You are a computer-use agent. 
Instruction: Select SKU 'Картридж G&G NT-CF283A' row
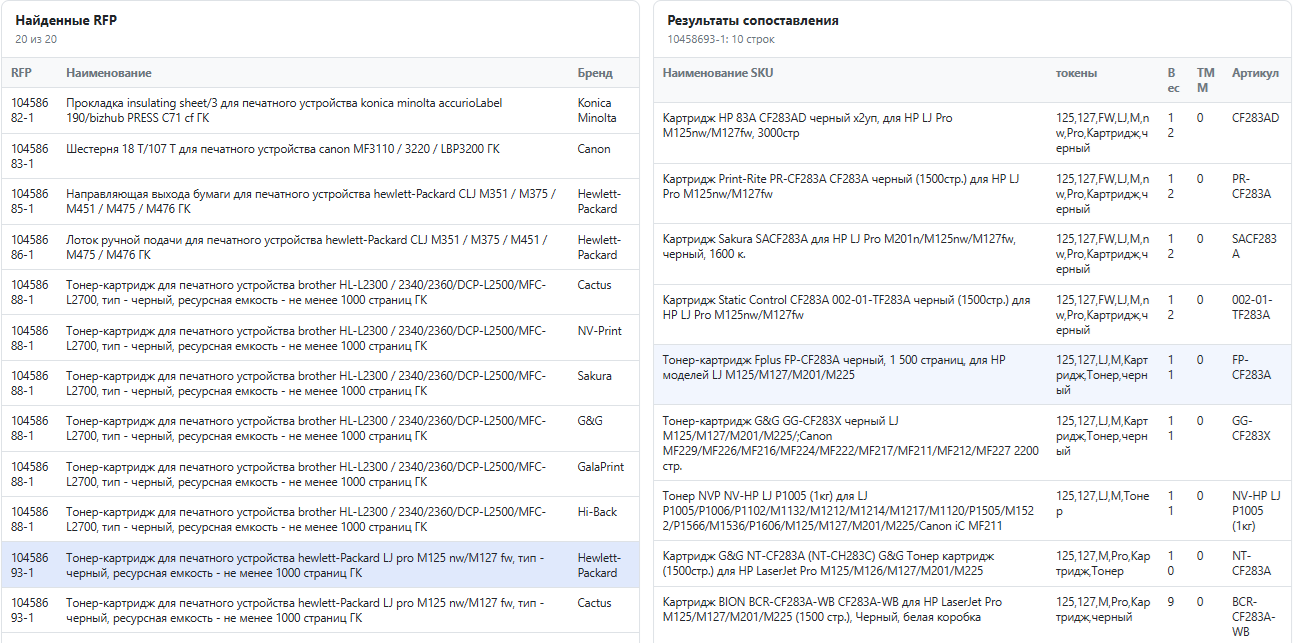(x=972, y=564)
